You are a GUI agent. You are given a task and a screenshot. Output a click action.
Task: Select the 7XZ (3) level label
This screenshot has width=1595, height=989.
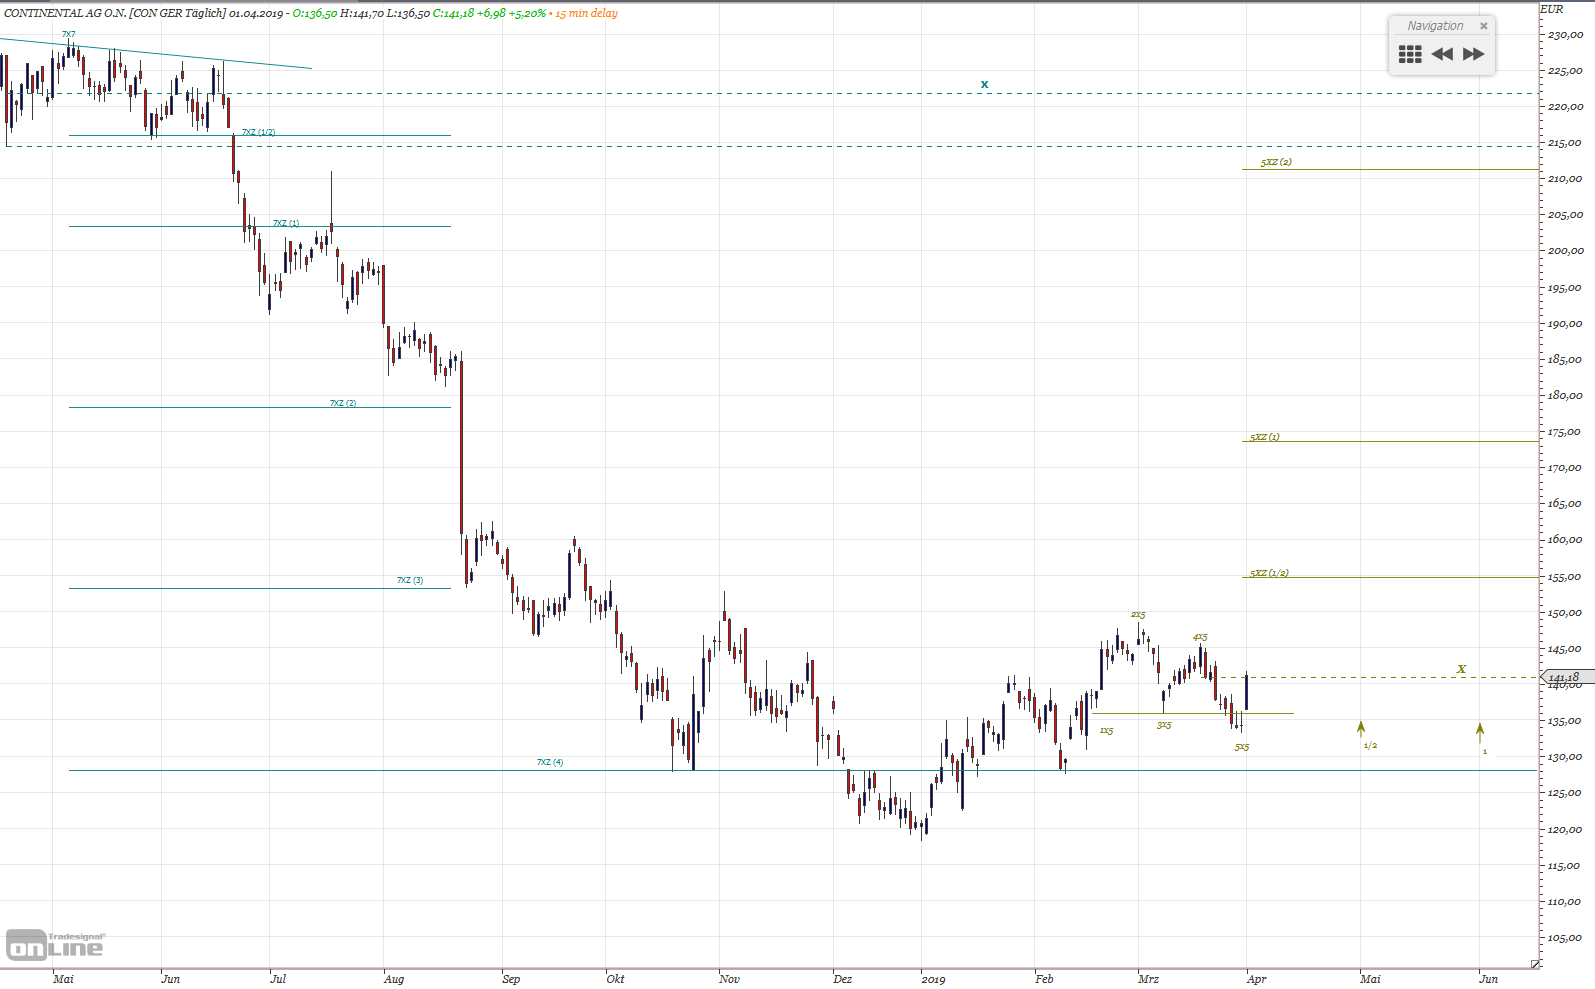pyautogui.click(x=410, y=580)
